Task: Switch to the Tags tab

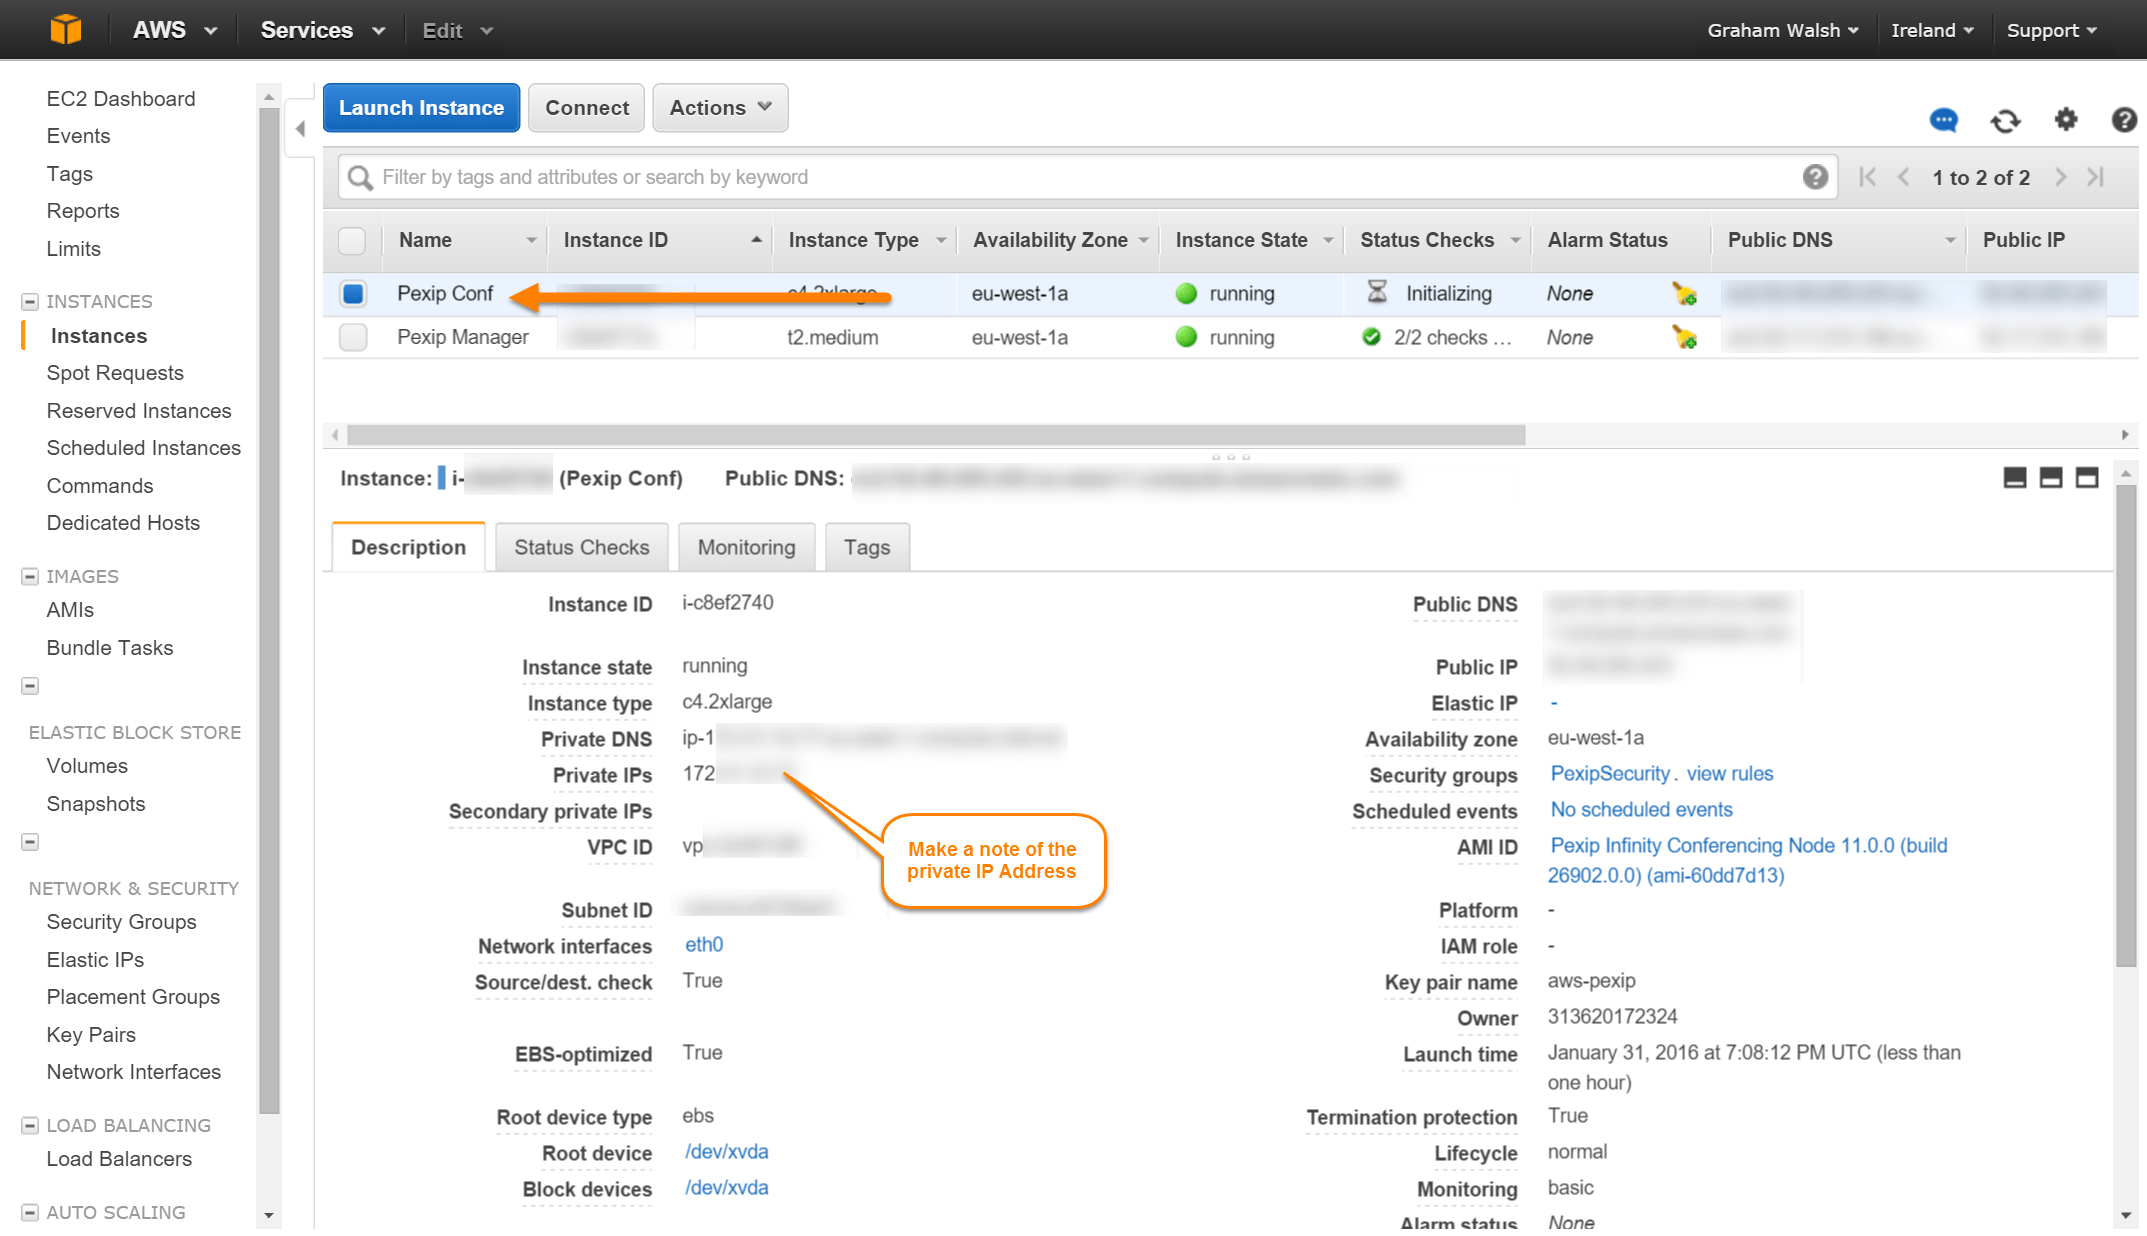Action: (x=866, y=547)
